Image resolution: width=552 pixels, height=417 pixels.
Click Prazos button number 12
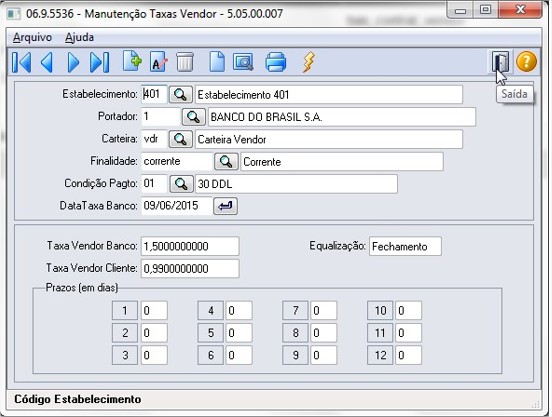coord(380,355)
